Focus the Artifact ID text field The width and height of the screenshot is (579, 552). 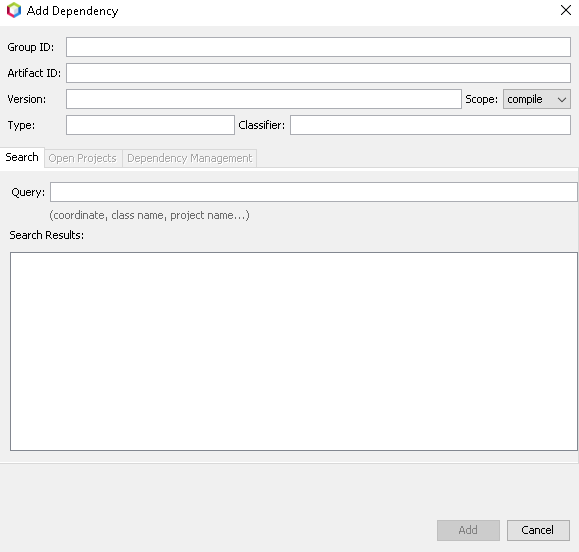(318, 73)
